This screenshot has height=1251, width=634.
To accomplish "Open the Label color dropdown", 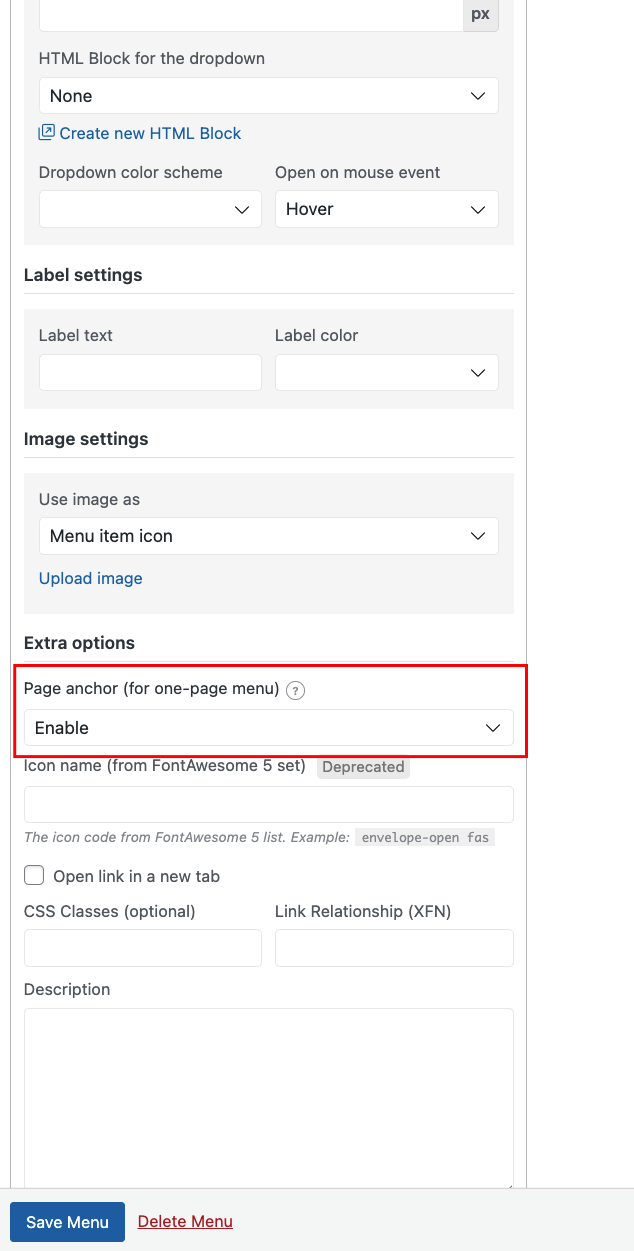I will (386, 372).
